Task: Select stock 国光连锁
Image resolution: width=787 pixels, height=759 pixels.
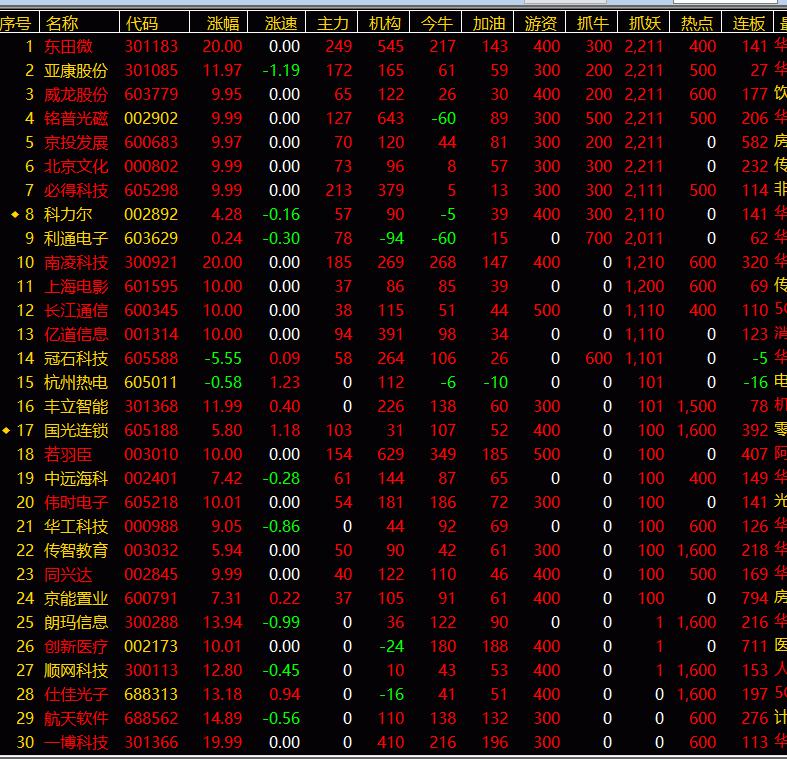Action: [76, 431]
